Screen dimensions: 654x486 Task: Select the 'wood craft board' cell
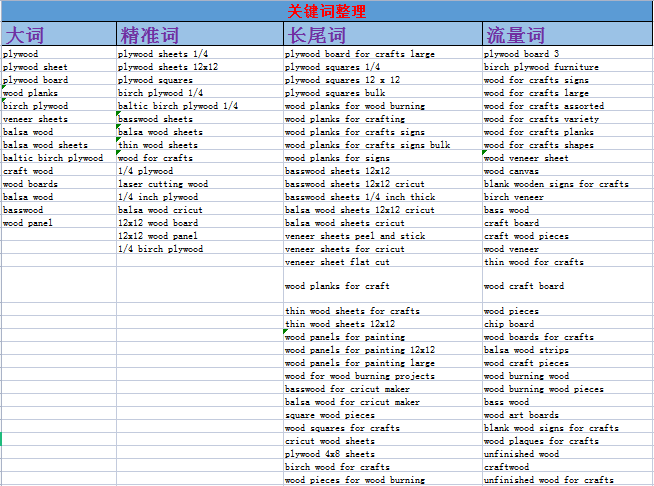click(567, 286)
